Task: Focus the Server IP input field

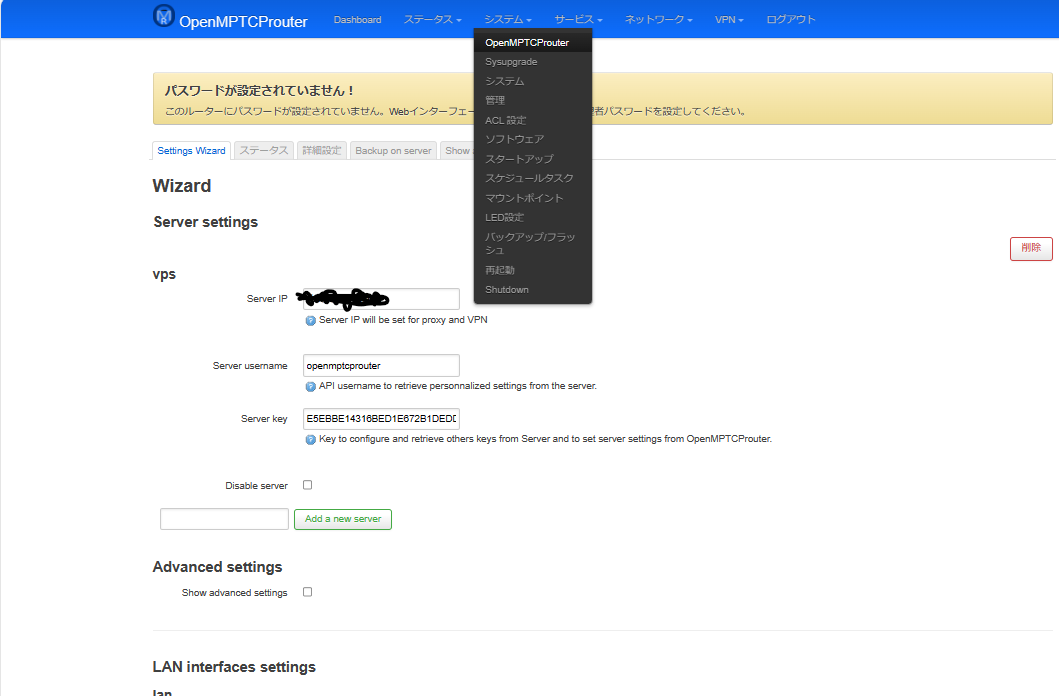Action: coord(381,299)
